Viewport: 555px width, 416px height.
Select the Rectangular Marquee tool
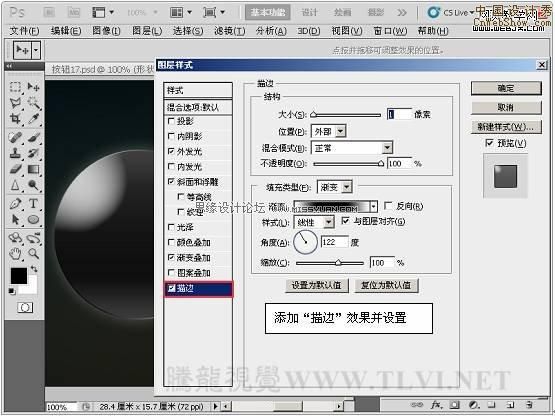coord(15,87)
